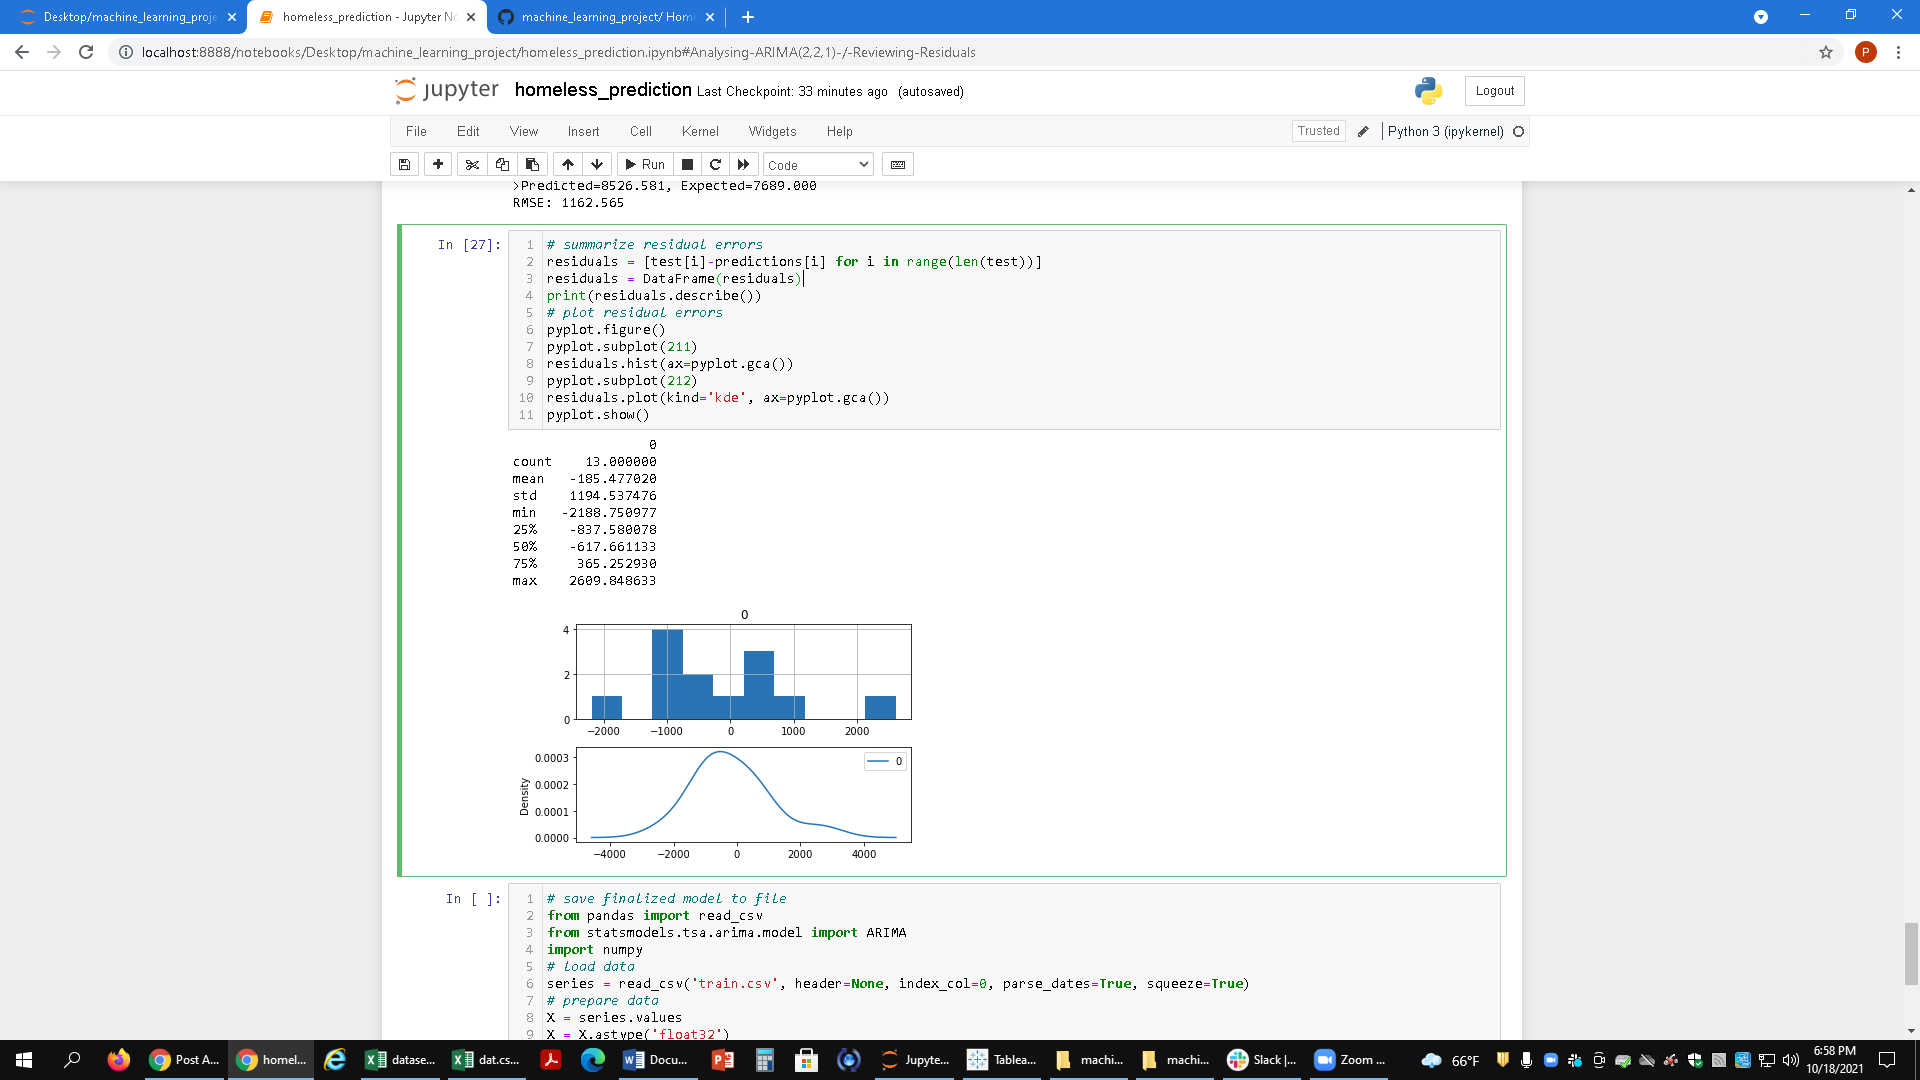Click the localhost URL address bar

point(558,52)
